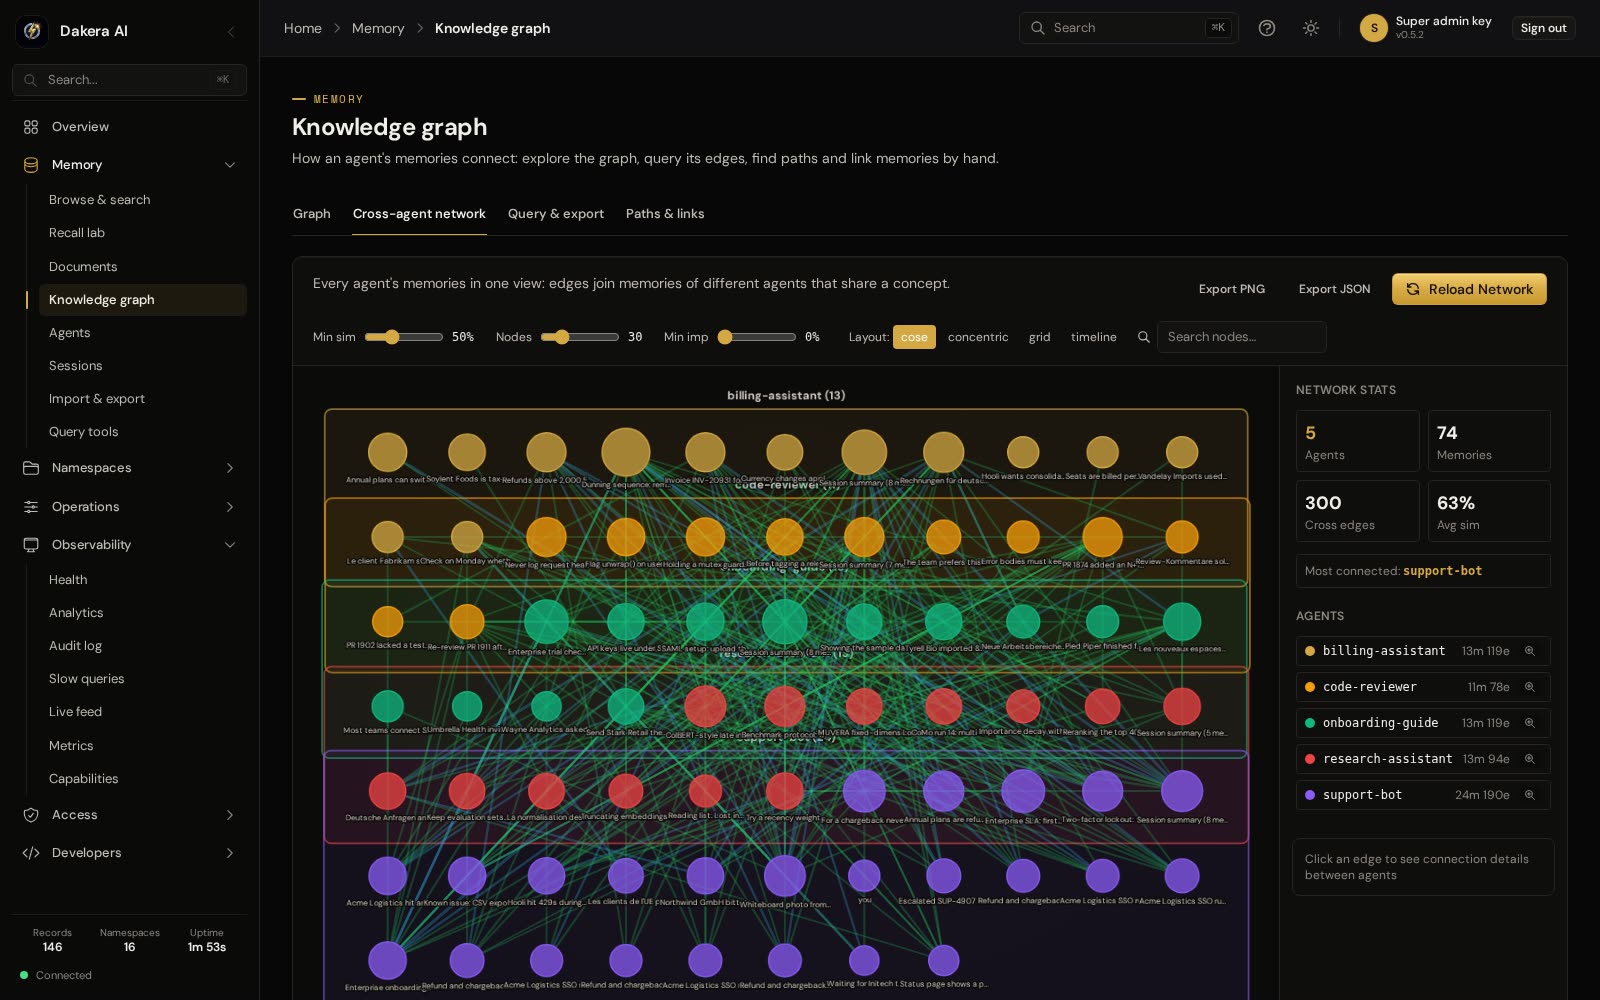
Task: Adjust the Nodes count slider handle
Action: point(562,337)
